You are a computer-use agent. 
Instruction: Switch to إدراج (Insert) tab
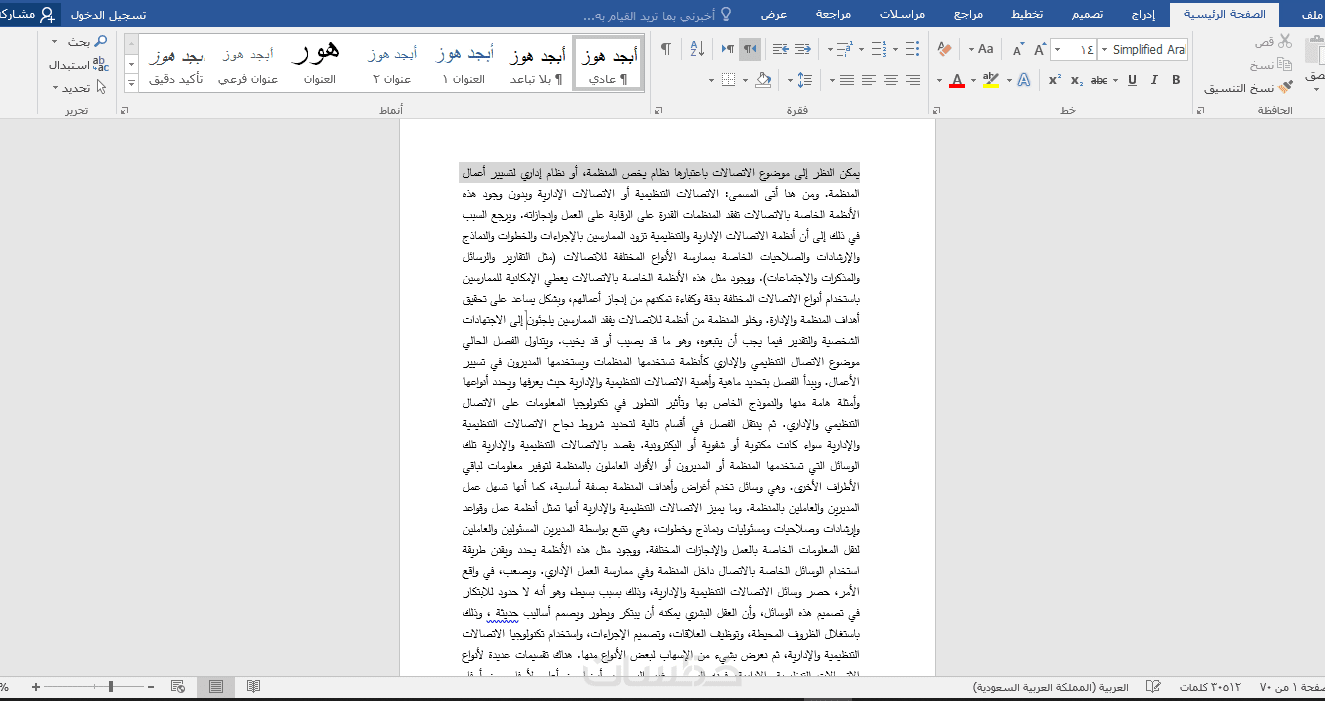click(1143, 14)
